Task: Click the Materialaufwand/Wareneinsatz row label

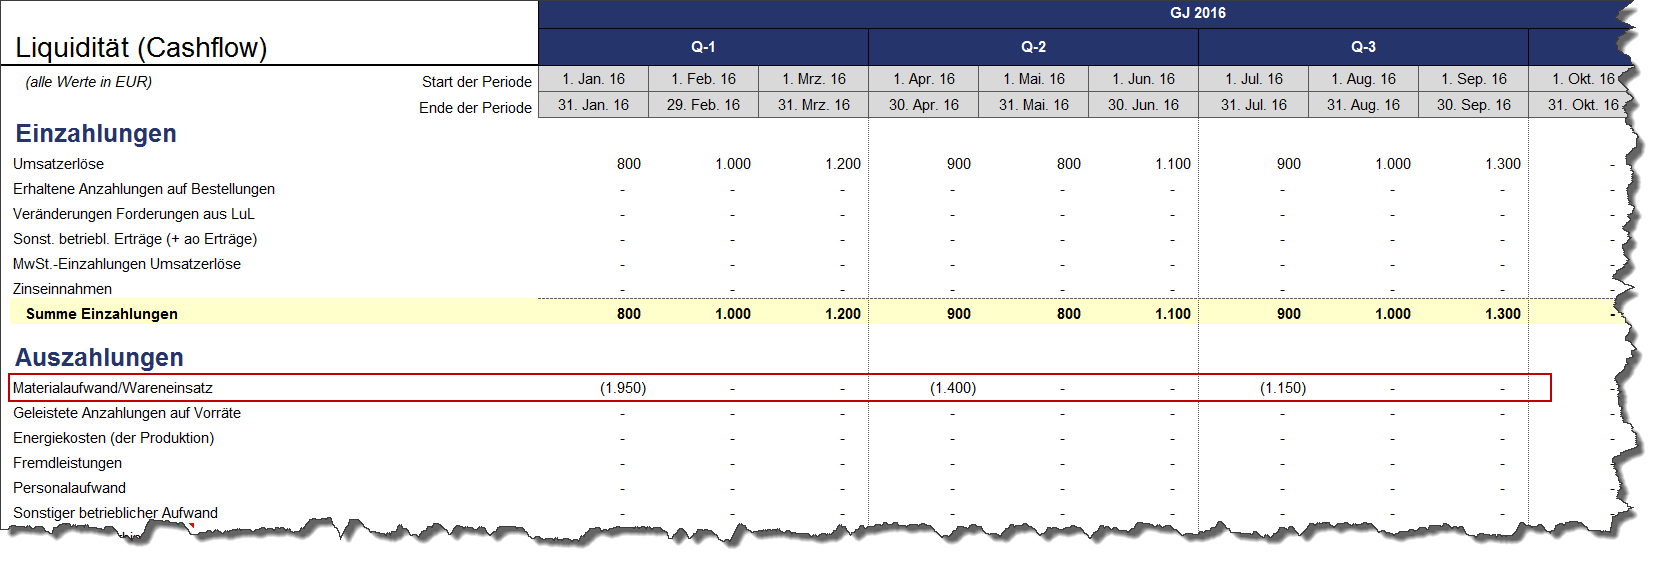Action: point(113,388)
